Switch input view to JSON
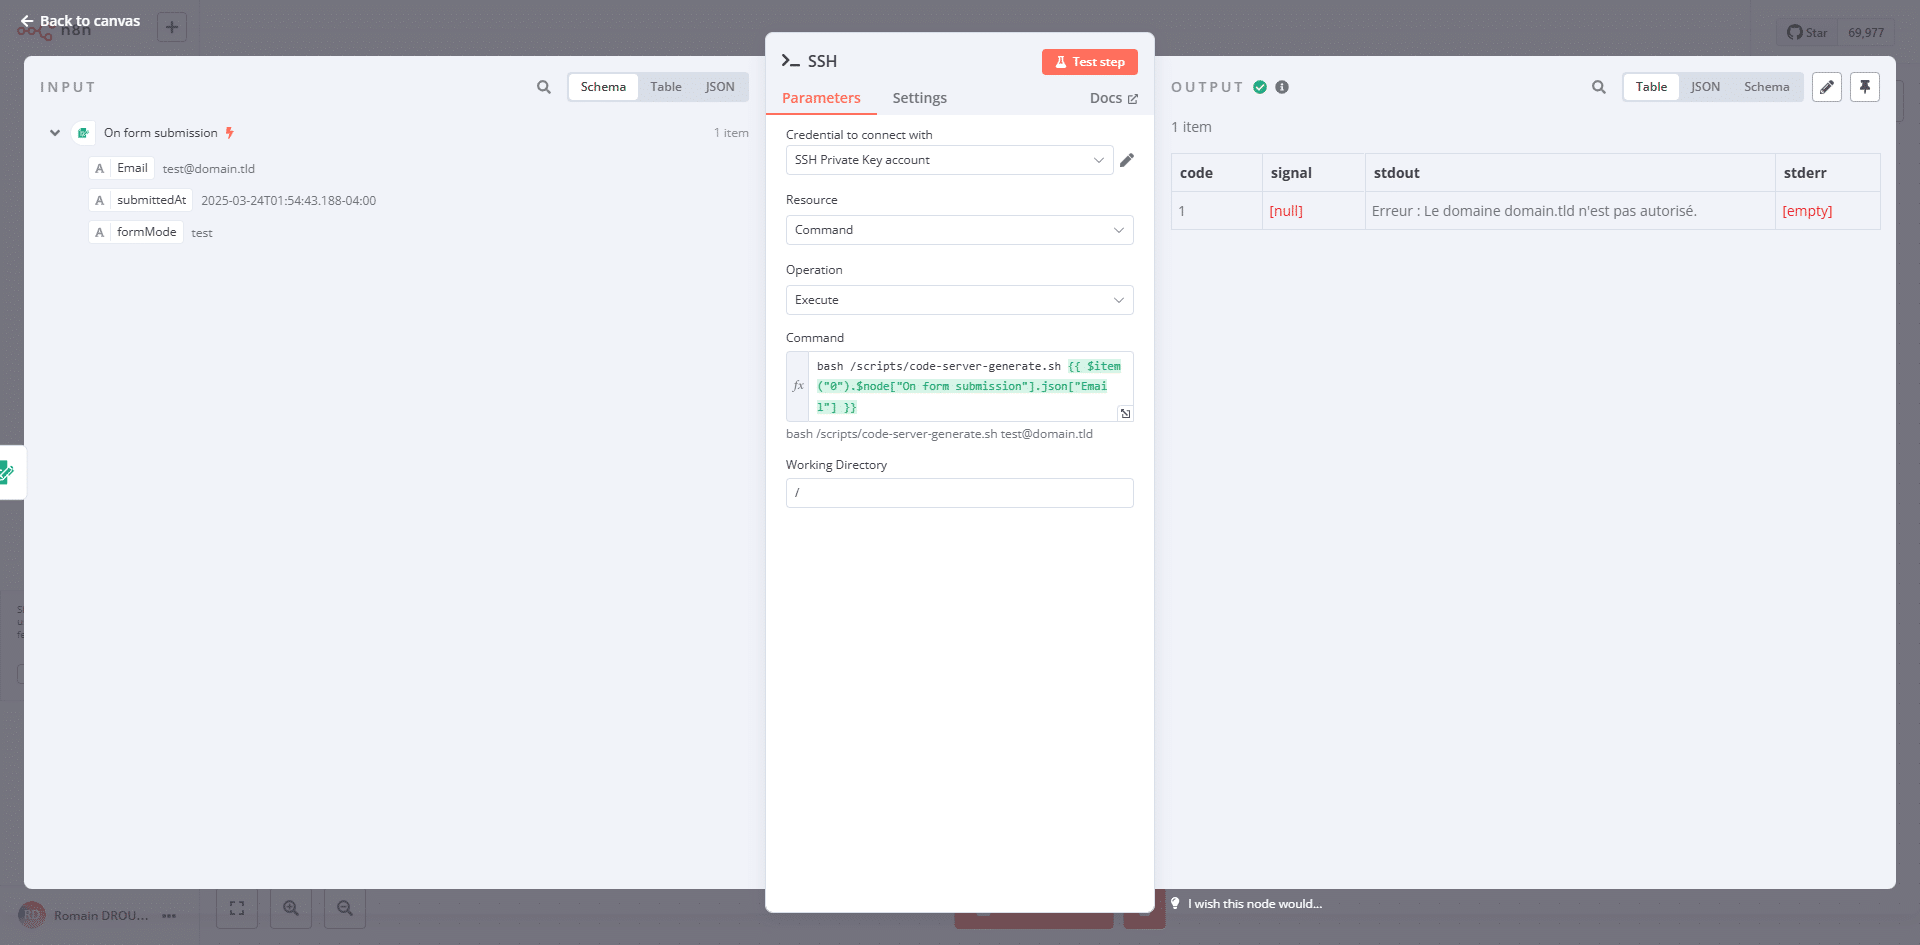 click(x=719, y=87)
